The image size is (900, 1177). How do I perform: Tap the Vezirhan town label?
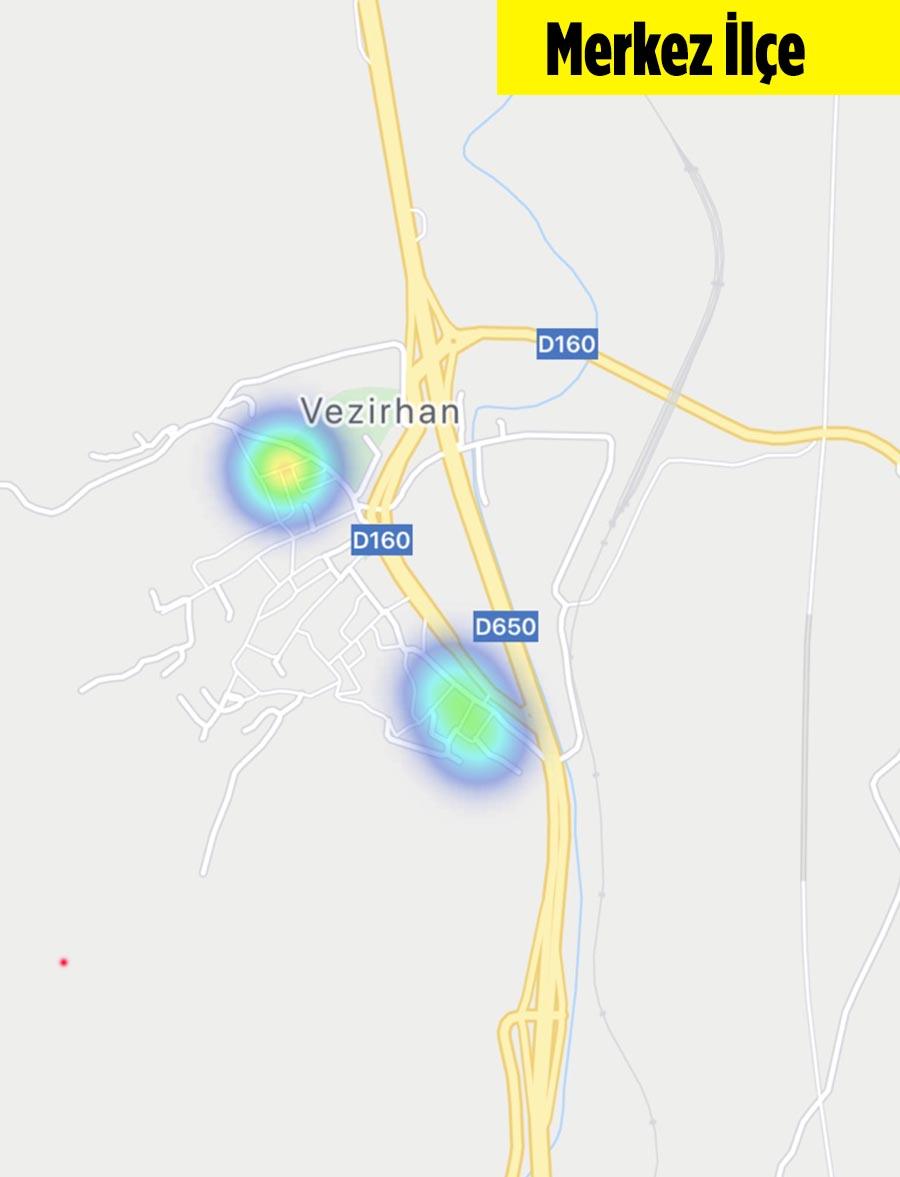[380, 411]
